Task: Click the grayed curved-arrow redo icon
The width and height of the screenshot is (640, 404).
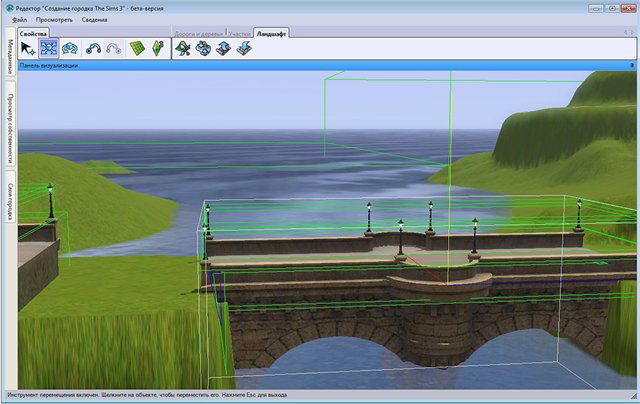Action: (x=114, y=48)
